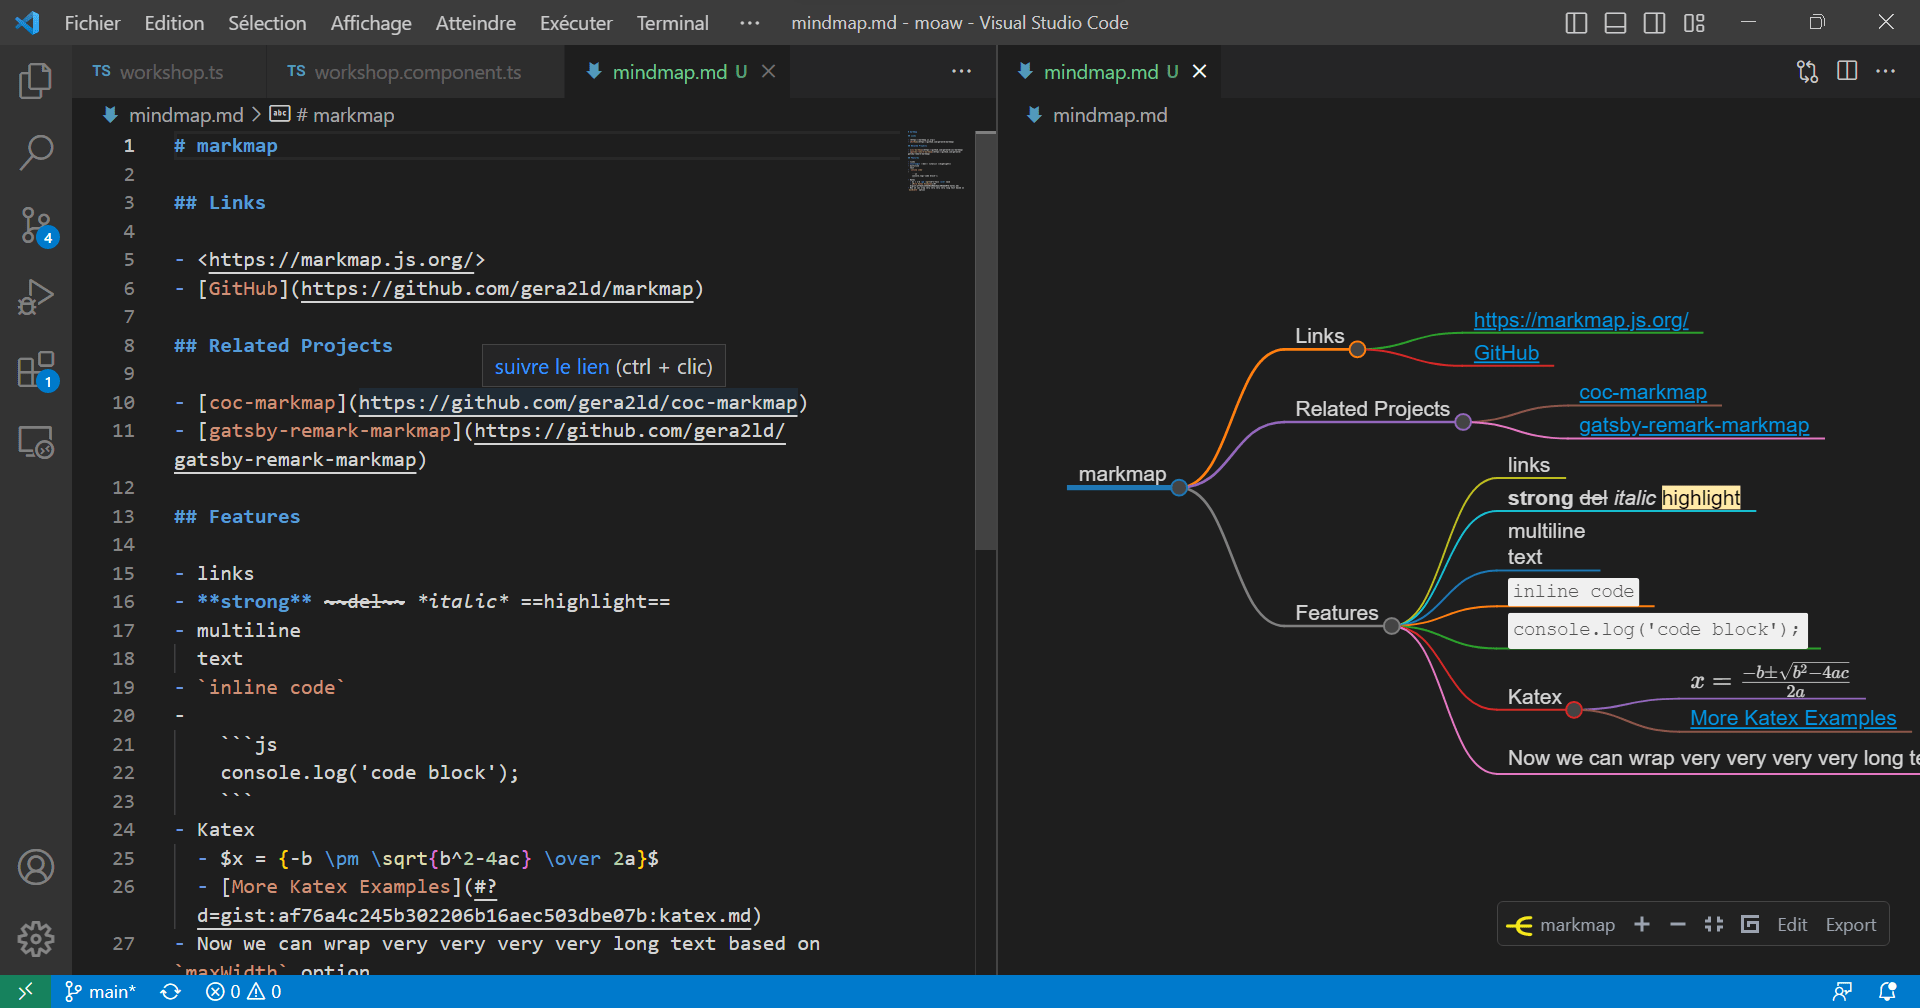Switch to the workshop.ts tab

pos(170,71)
